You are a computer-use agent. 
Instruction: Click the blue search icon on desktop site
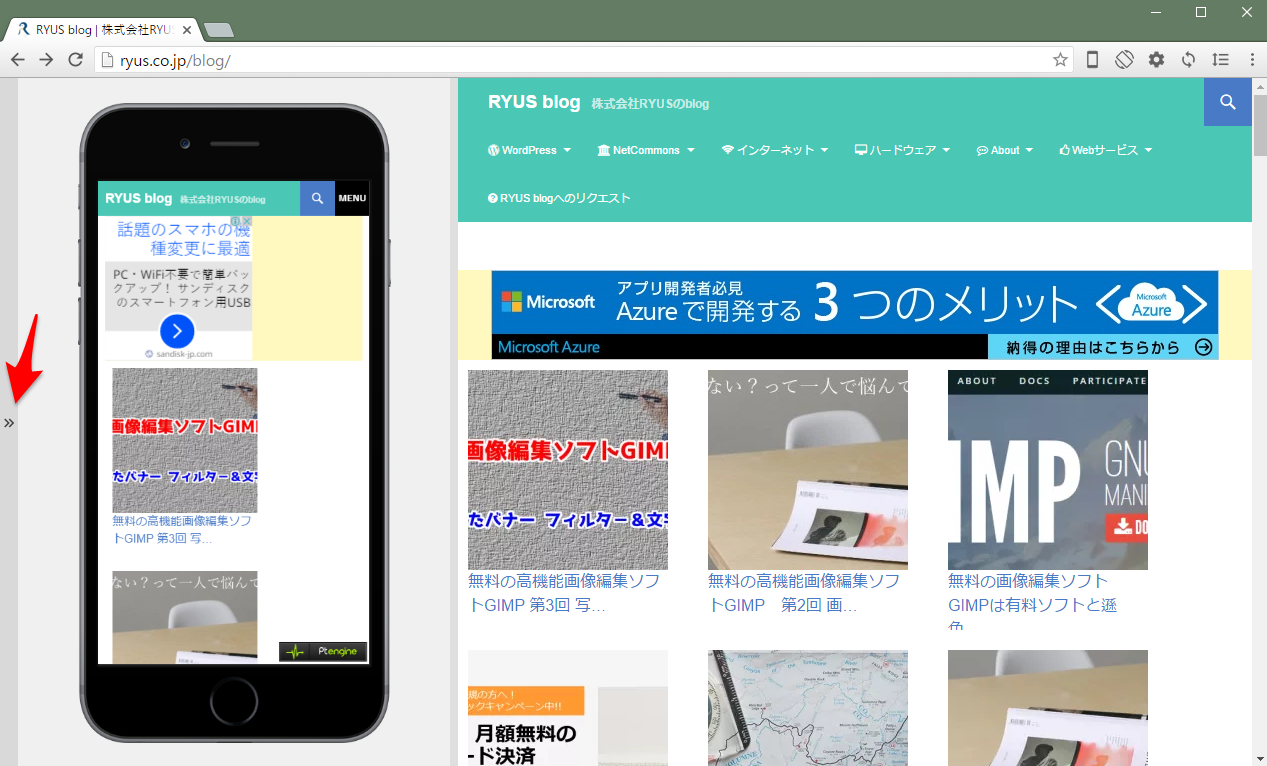click(1228, 102)
